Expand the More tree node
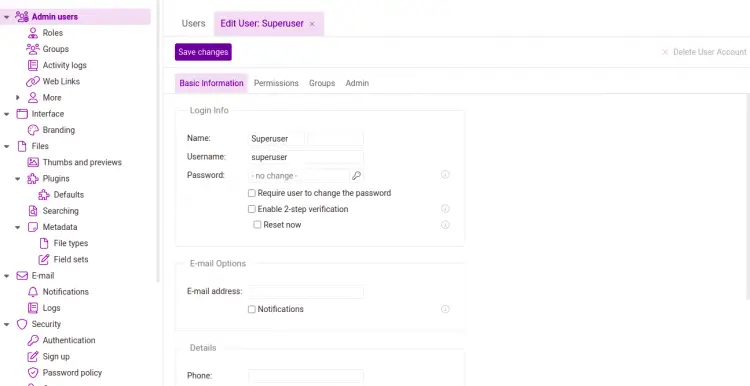Viewport: 750px width, 386px height. 18,98
